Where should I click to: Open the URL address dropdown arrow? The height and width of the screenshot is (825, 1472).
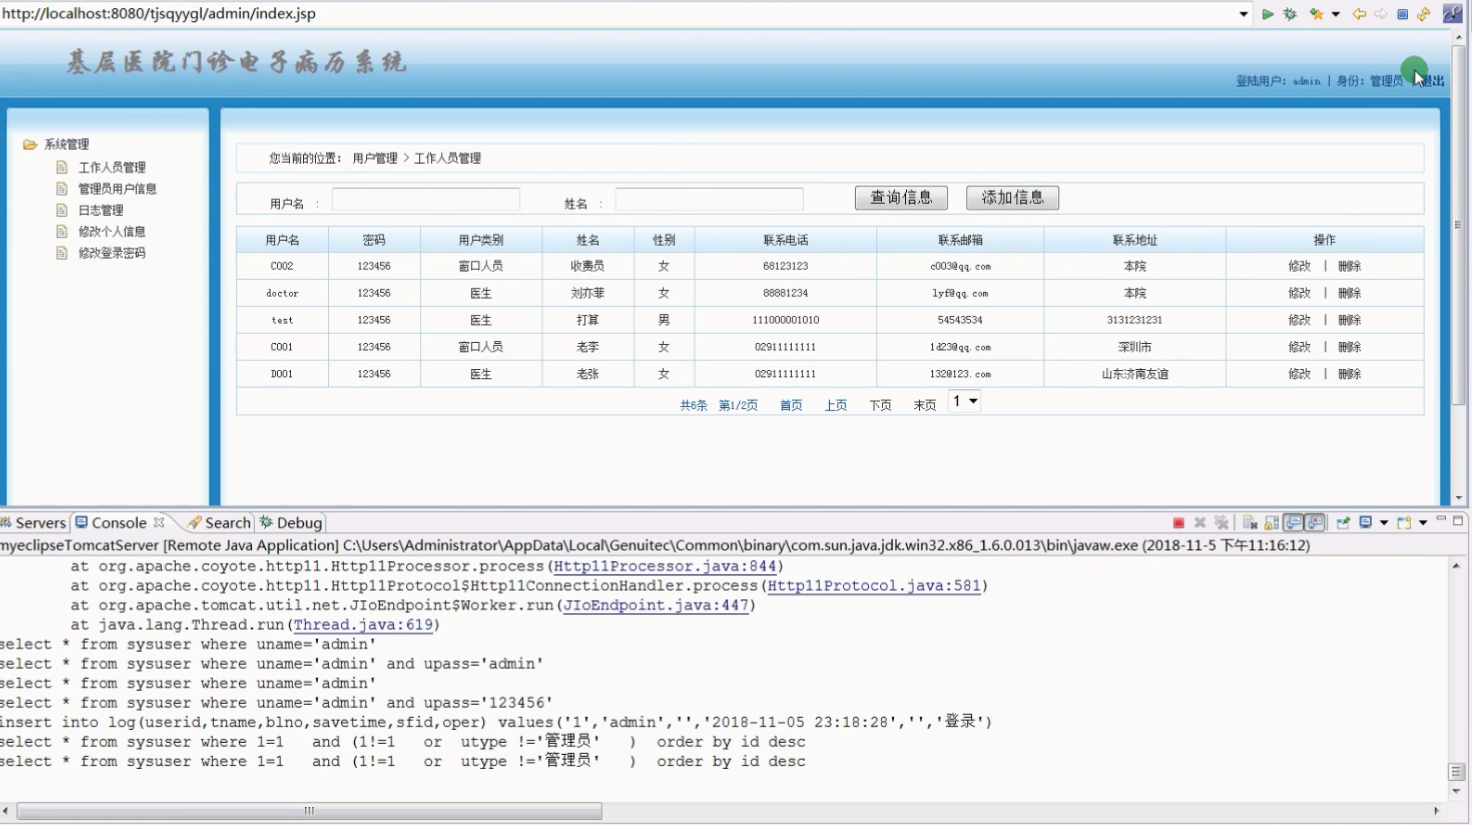(x=1244, y=14)
